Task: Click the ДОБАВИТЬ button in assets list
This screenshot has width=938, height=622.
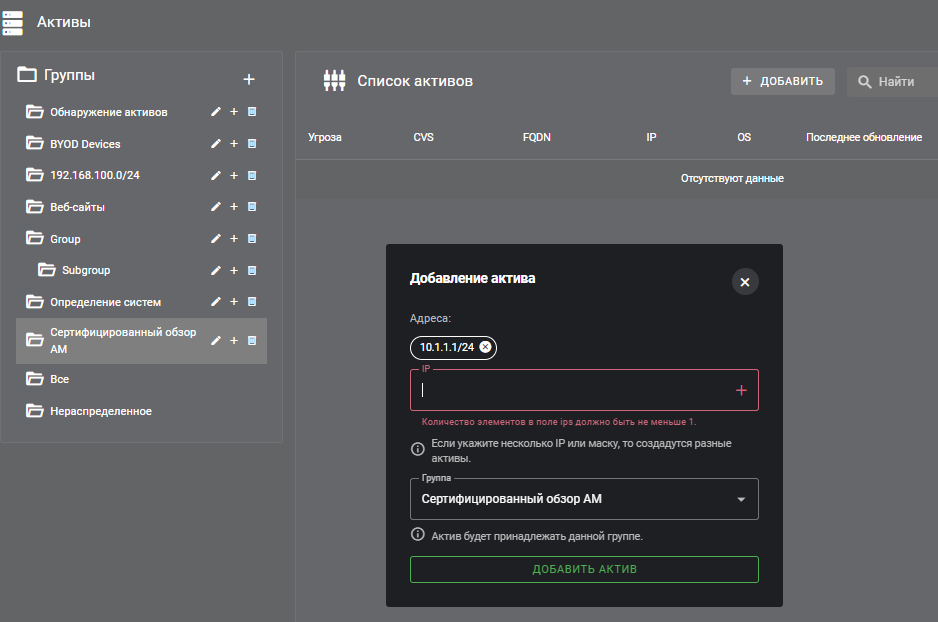Action: tap(782, 82)
